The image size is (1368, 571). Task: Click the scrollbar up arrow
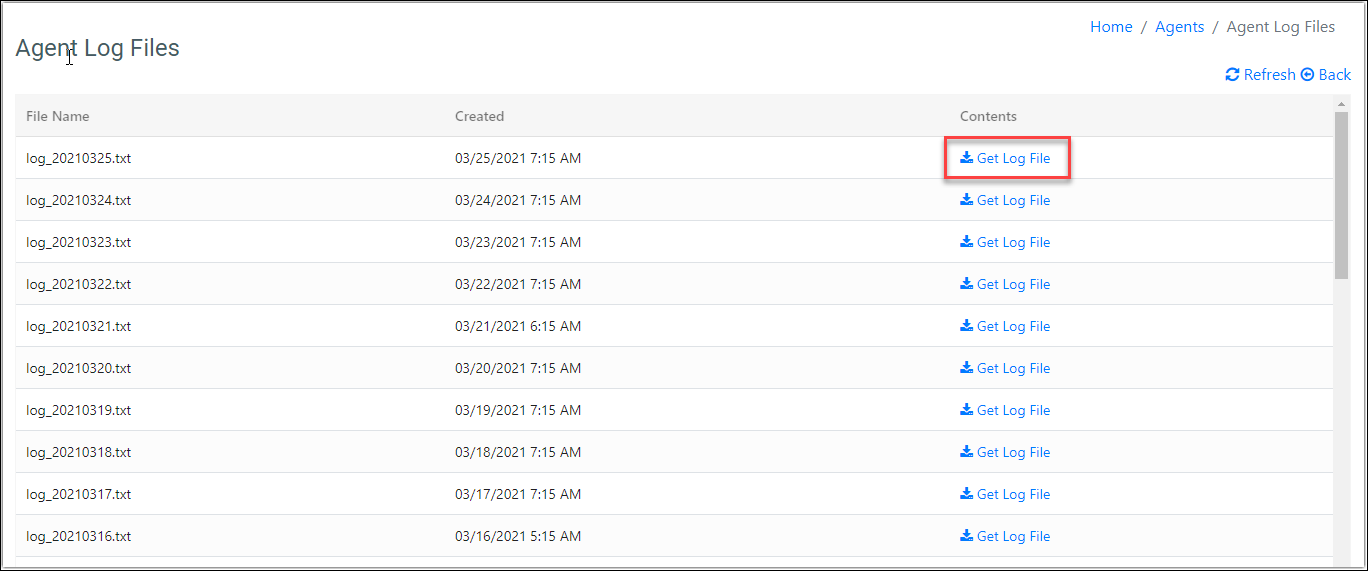(1341, 103)
